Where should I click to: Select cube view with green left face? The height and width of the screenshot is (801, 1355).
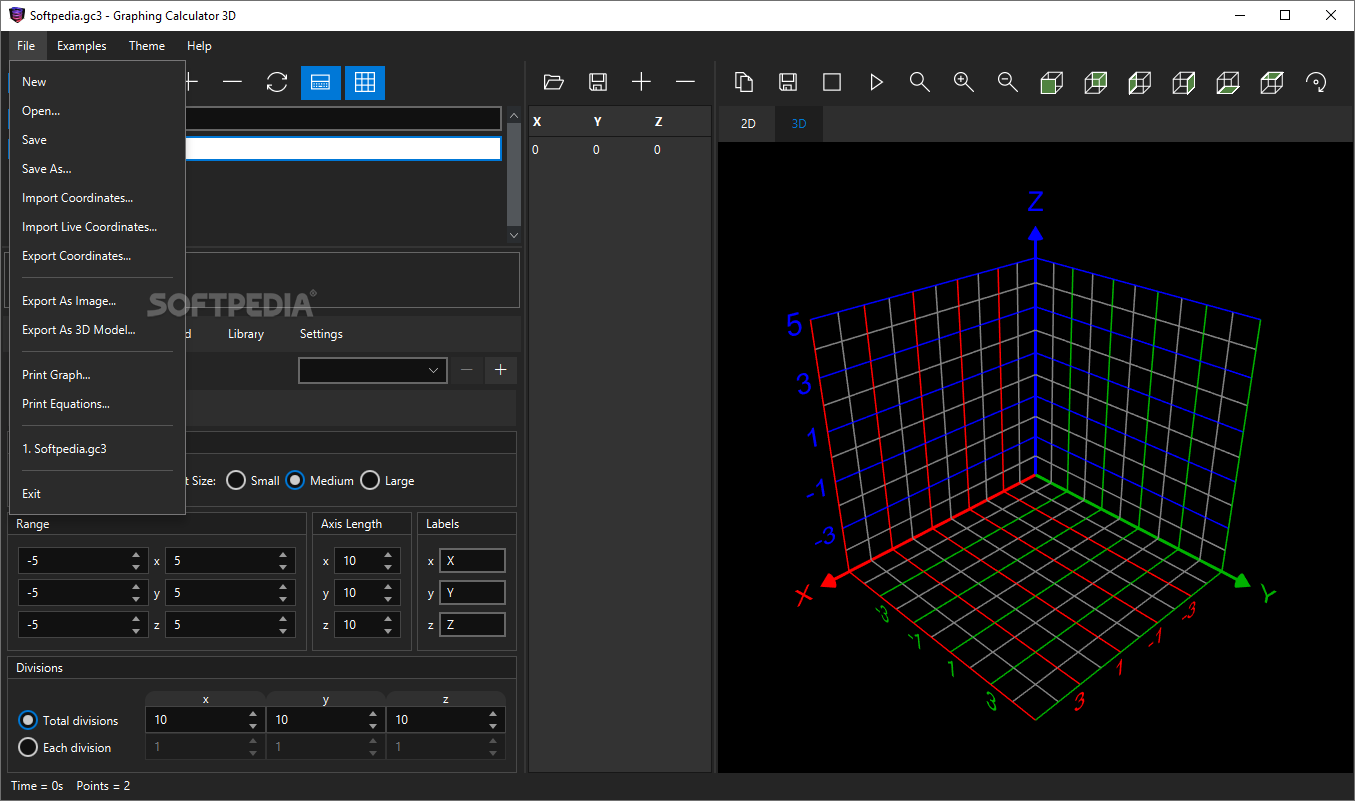click(1140, 82)
